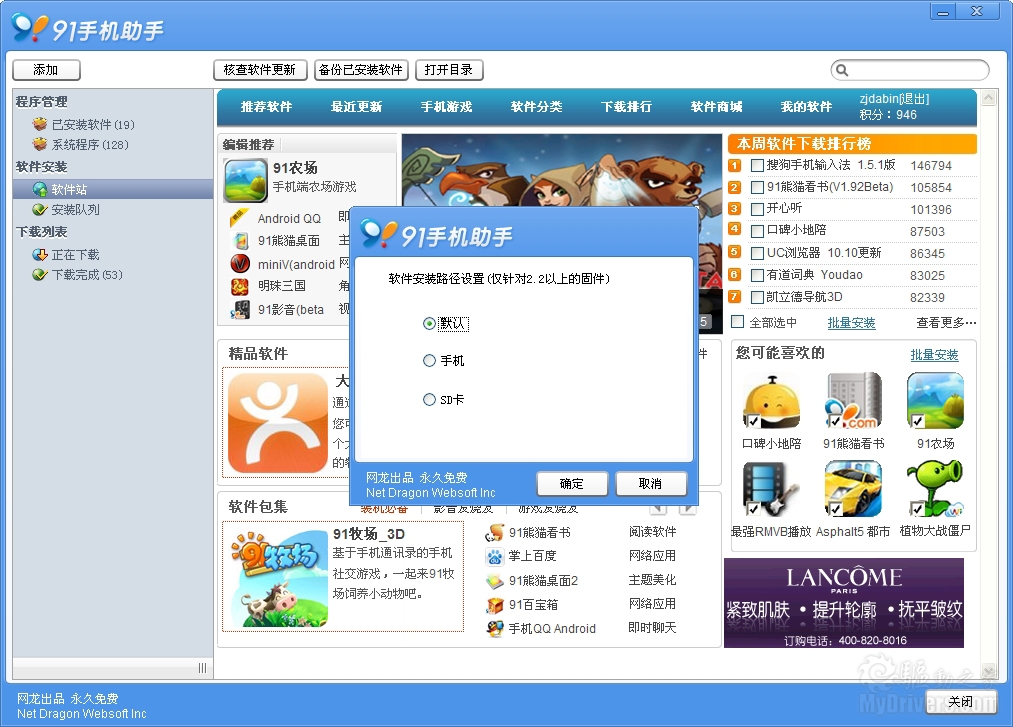The image size is (1013, 727).
Task: Check the 搜狗手机输入法 checkbox
Action: (757, 165)
